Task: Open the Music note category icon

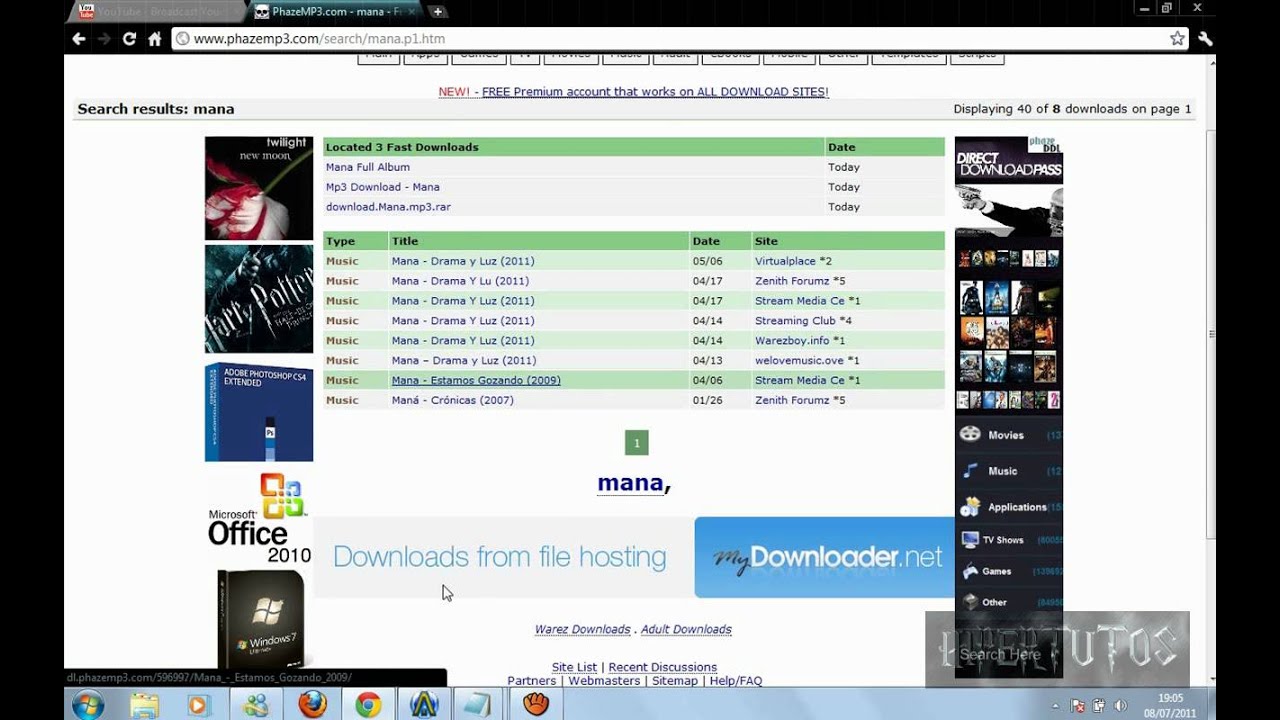Action: point(970,471)
